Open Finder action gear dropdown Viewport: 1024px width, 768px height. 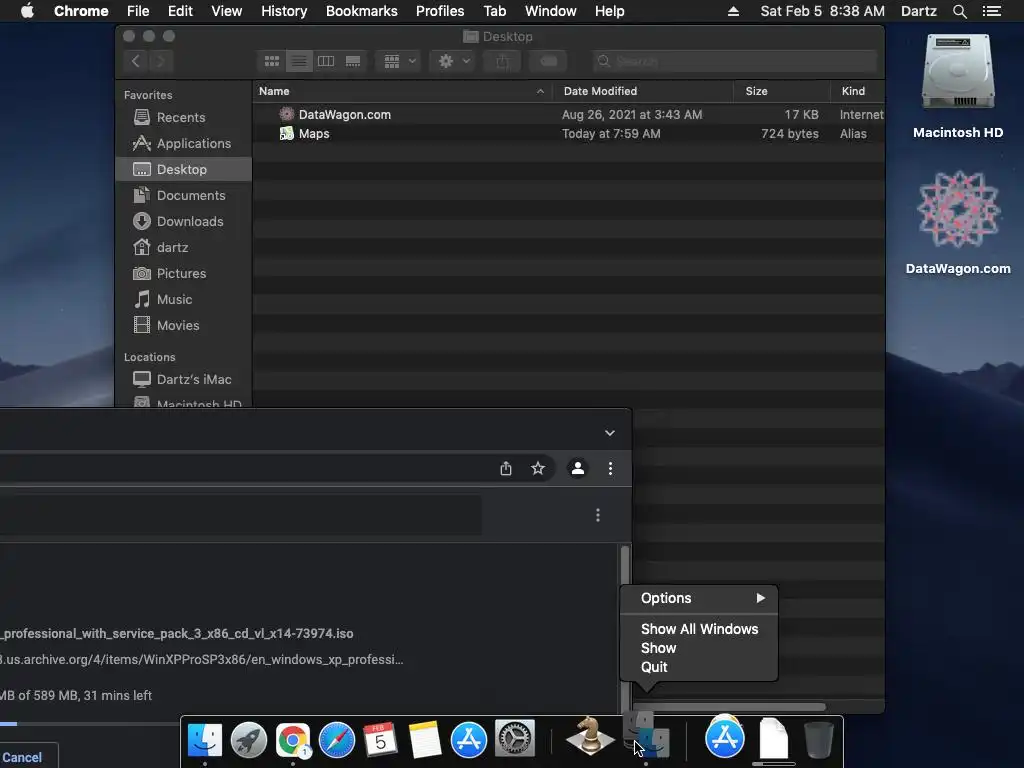(454, 61)
